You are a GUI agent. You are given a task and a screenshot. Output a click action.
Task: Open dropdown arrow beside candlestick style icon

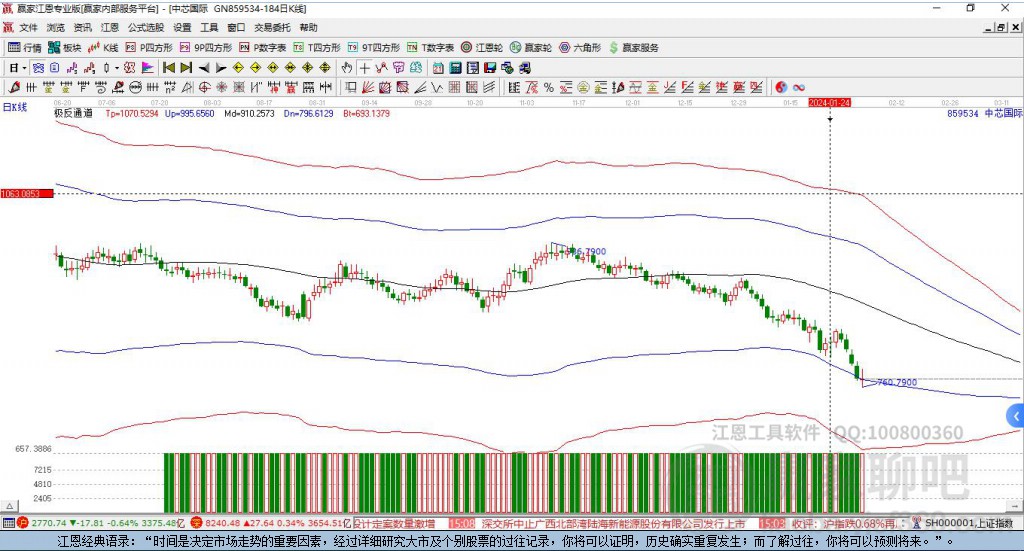(116, 68)
